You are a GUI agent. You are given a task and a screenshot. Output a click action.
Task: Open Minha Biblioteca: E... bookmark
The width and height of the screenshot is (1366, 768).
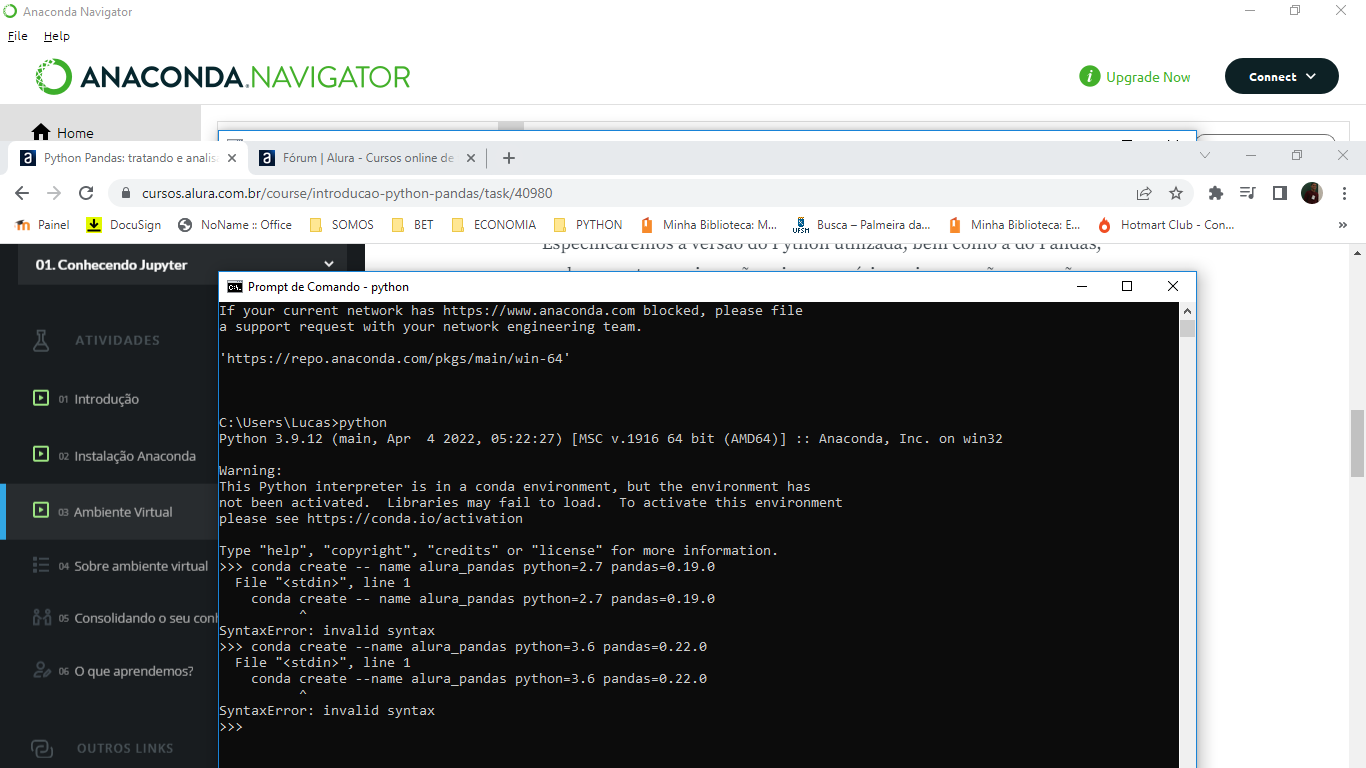coord(1014,225)
